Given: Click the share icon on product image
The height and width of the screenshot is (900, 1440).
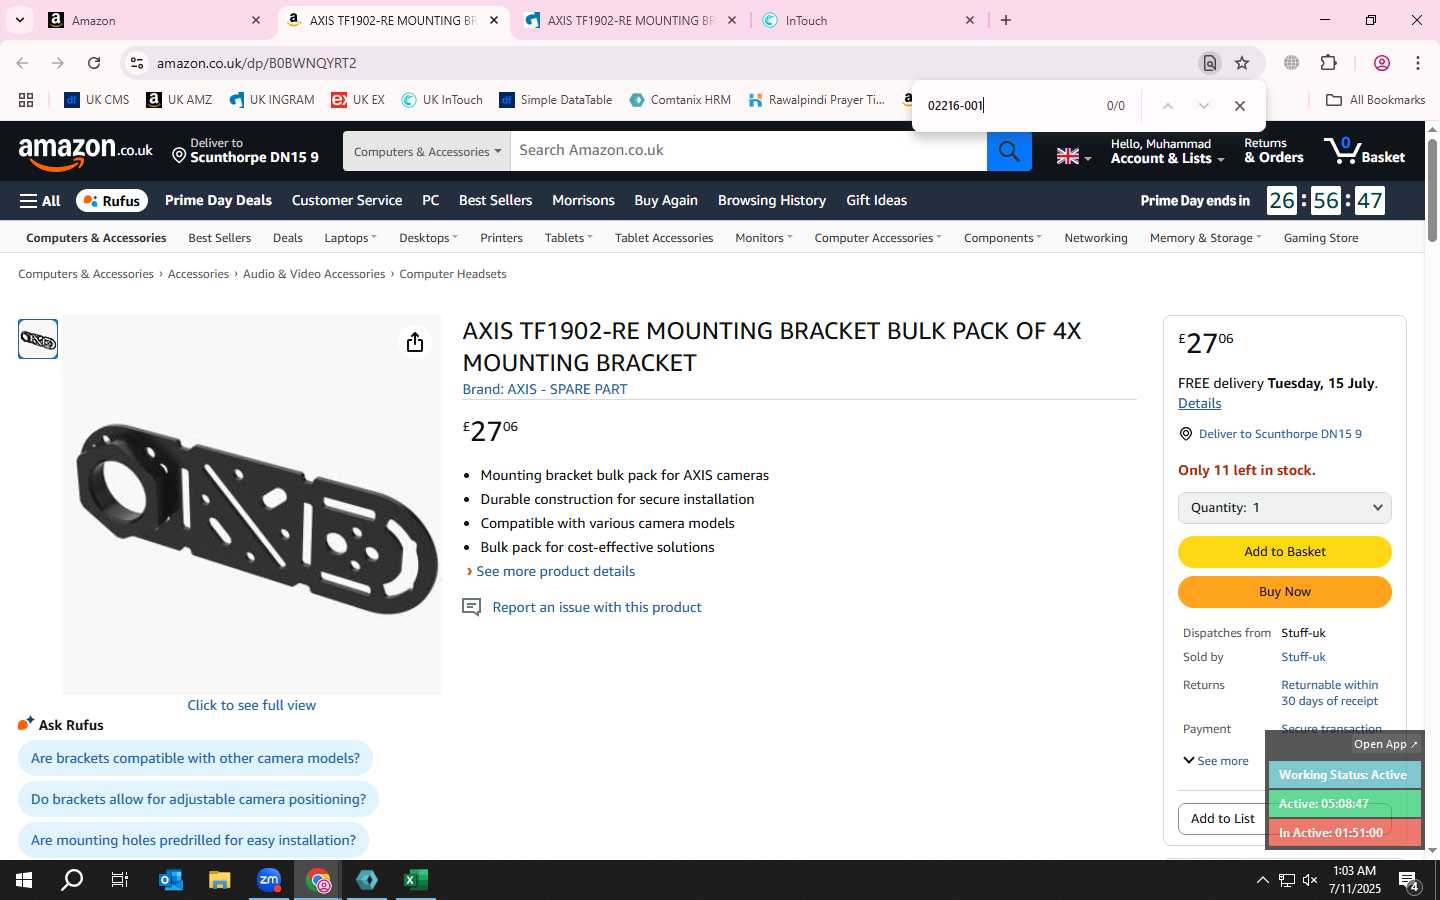Looking at the screenshot, I should click(415, 343).
